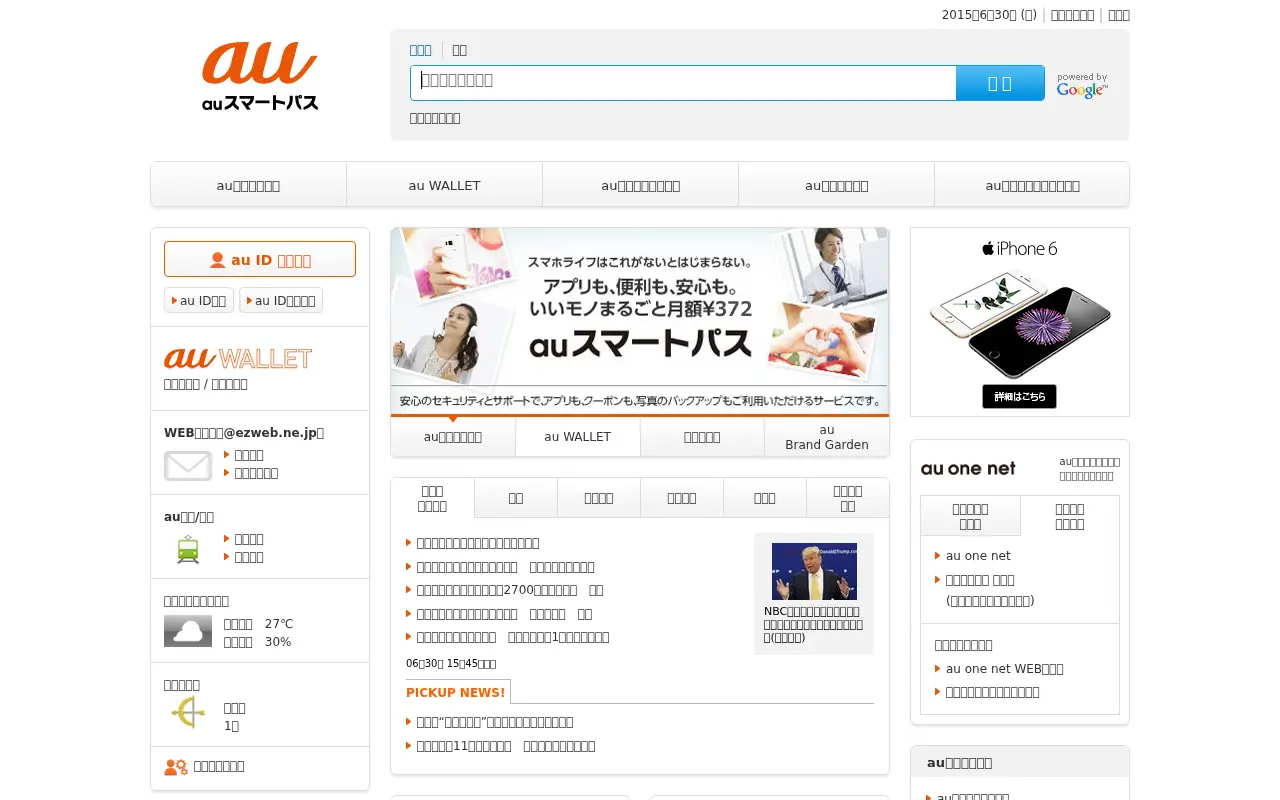1280x800 pixels.
Task: Open the news photo thumbnail of the man
Action: [814, 571]
